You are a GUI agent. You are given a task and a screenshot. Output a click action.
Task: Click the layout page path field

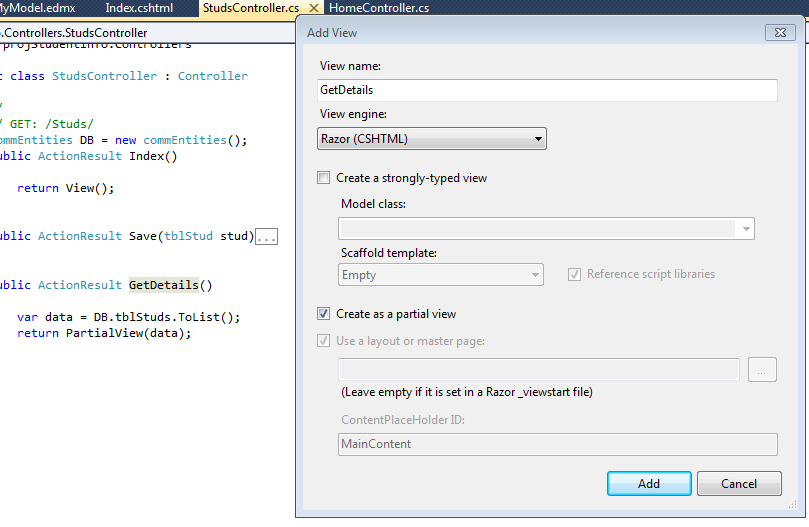tap(539, 370)
